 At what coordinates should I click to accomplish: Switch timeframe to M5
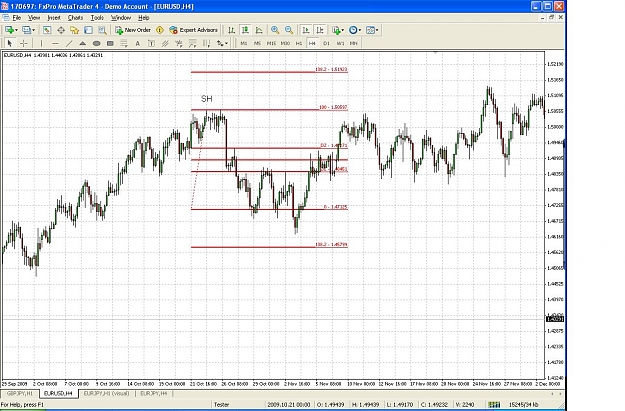point(257,43)
